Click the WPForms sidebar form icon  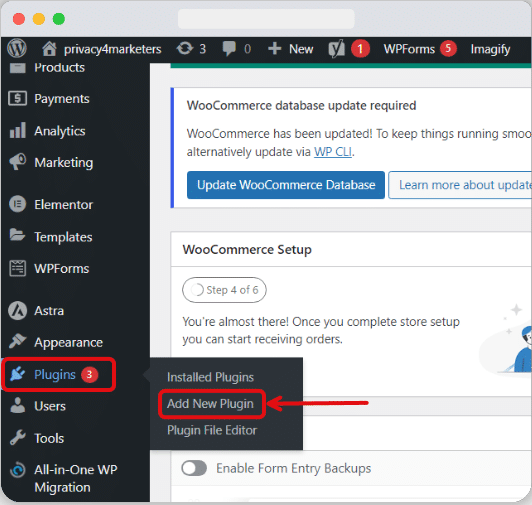pyautogui.click(x=17, y=268)
